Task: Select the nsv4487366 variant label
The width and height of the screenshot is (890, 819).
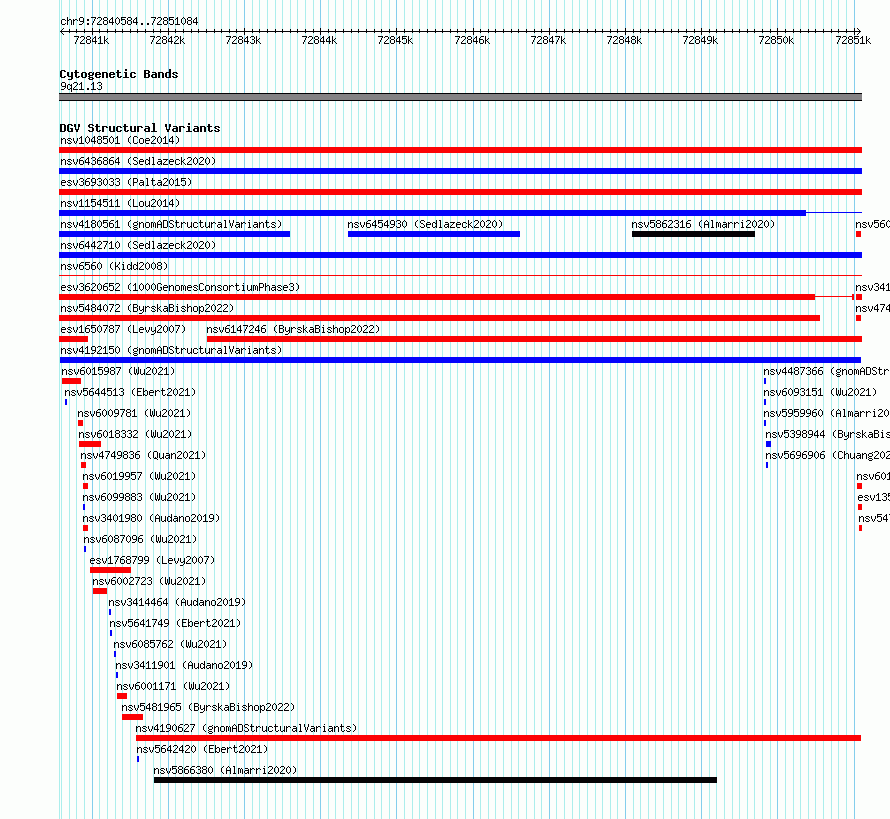Action: (x=826, y=371)
